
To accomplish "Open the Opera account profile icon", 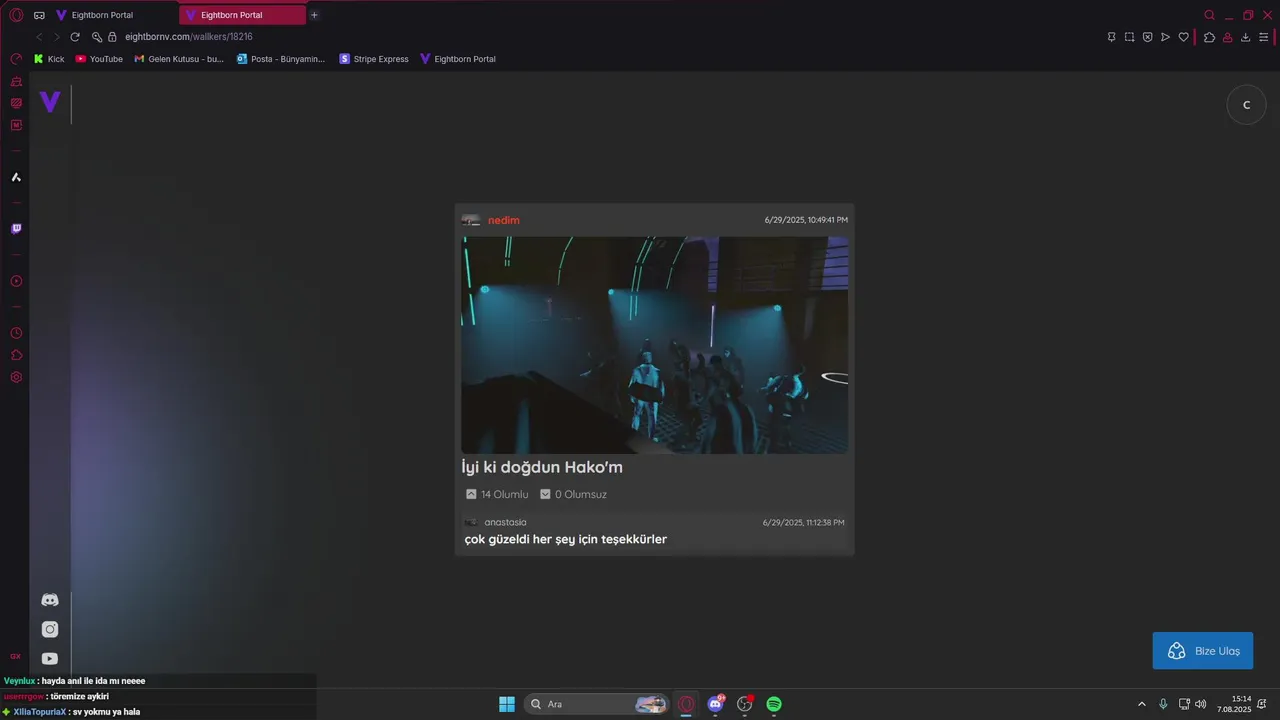I will coord(1227,37).
